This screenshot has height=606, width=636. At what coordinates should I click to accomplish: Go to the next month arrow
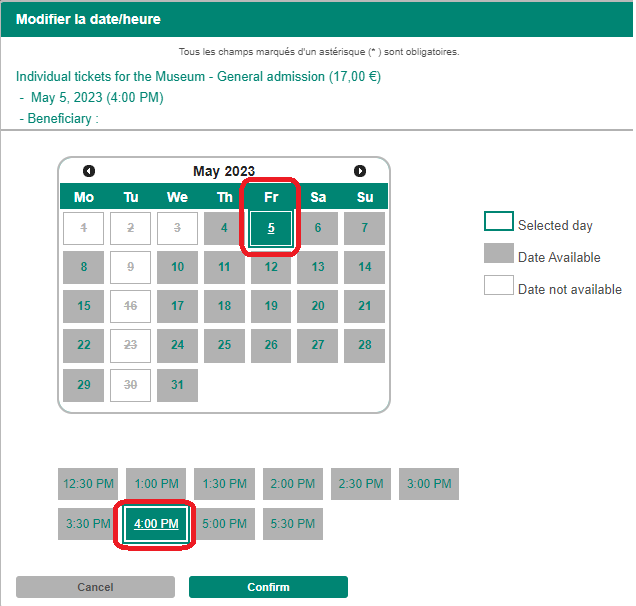pyautogui.click(x=359, y=171)
